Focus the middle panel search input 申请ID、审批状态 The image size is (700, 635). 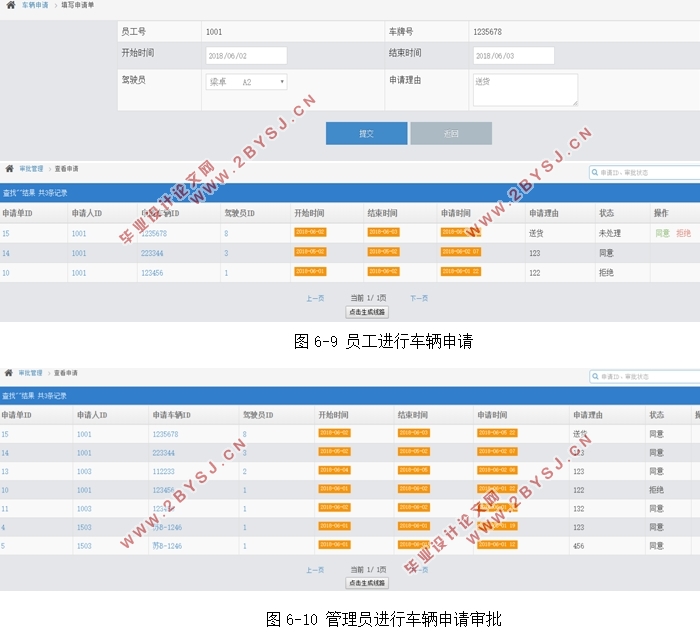click(x=645, y=172)
